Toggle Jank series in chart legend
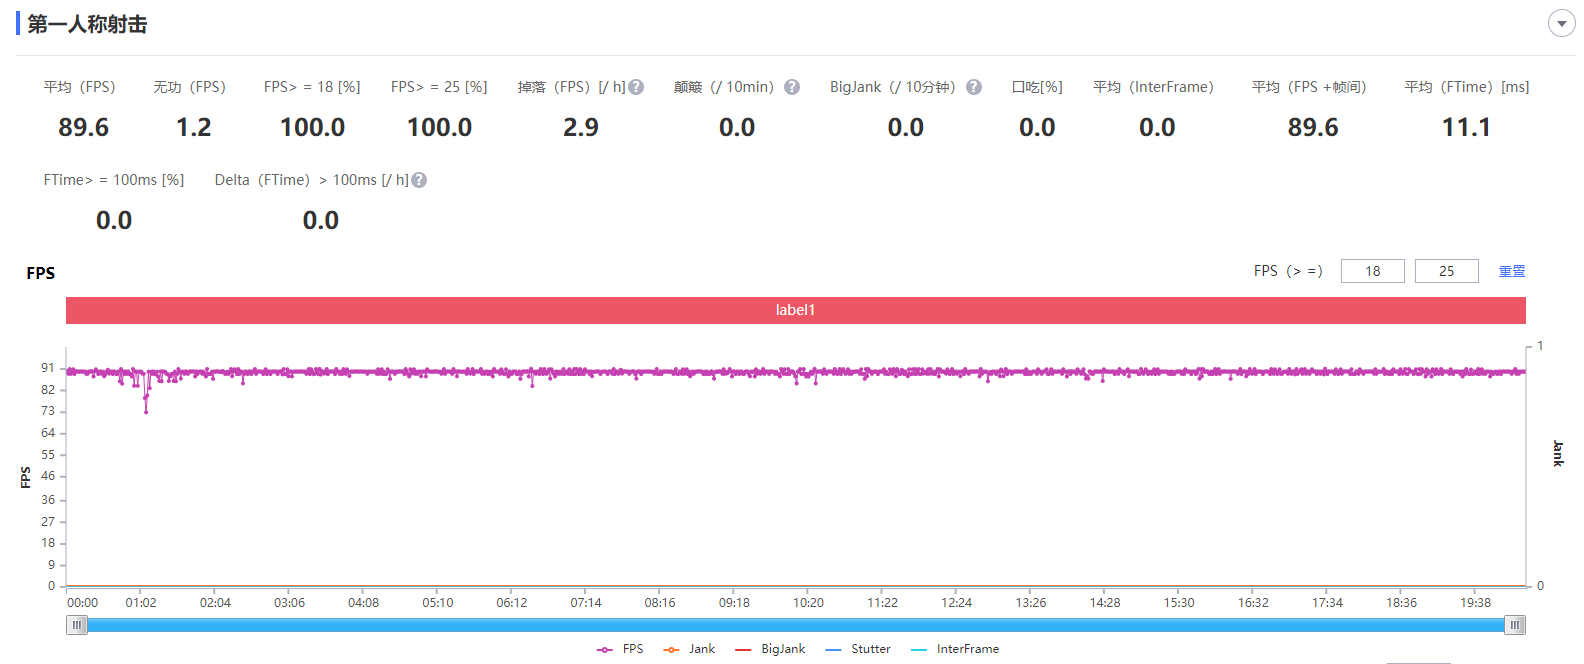 click(x=689, y=649)
